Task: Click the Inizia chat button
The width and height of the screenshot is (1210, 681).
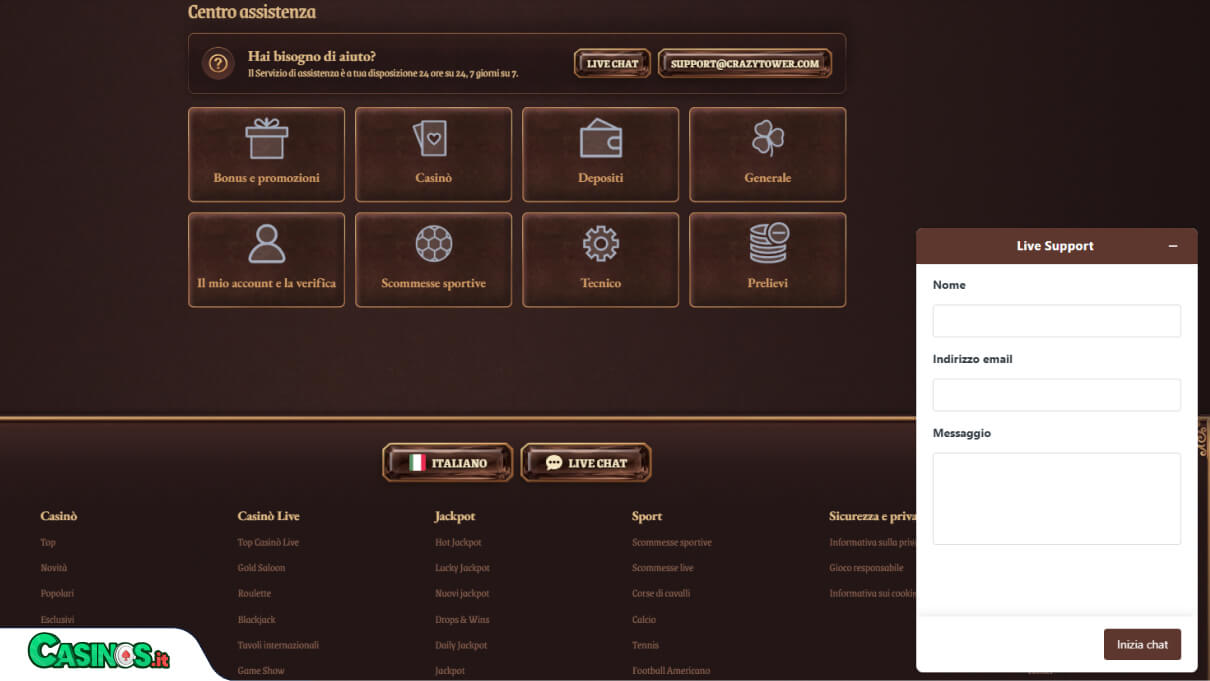Action: click(x=1142, y=645)
